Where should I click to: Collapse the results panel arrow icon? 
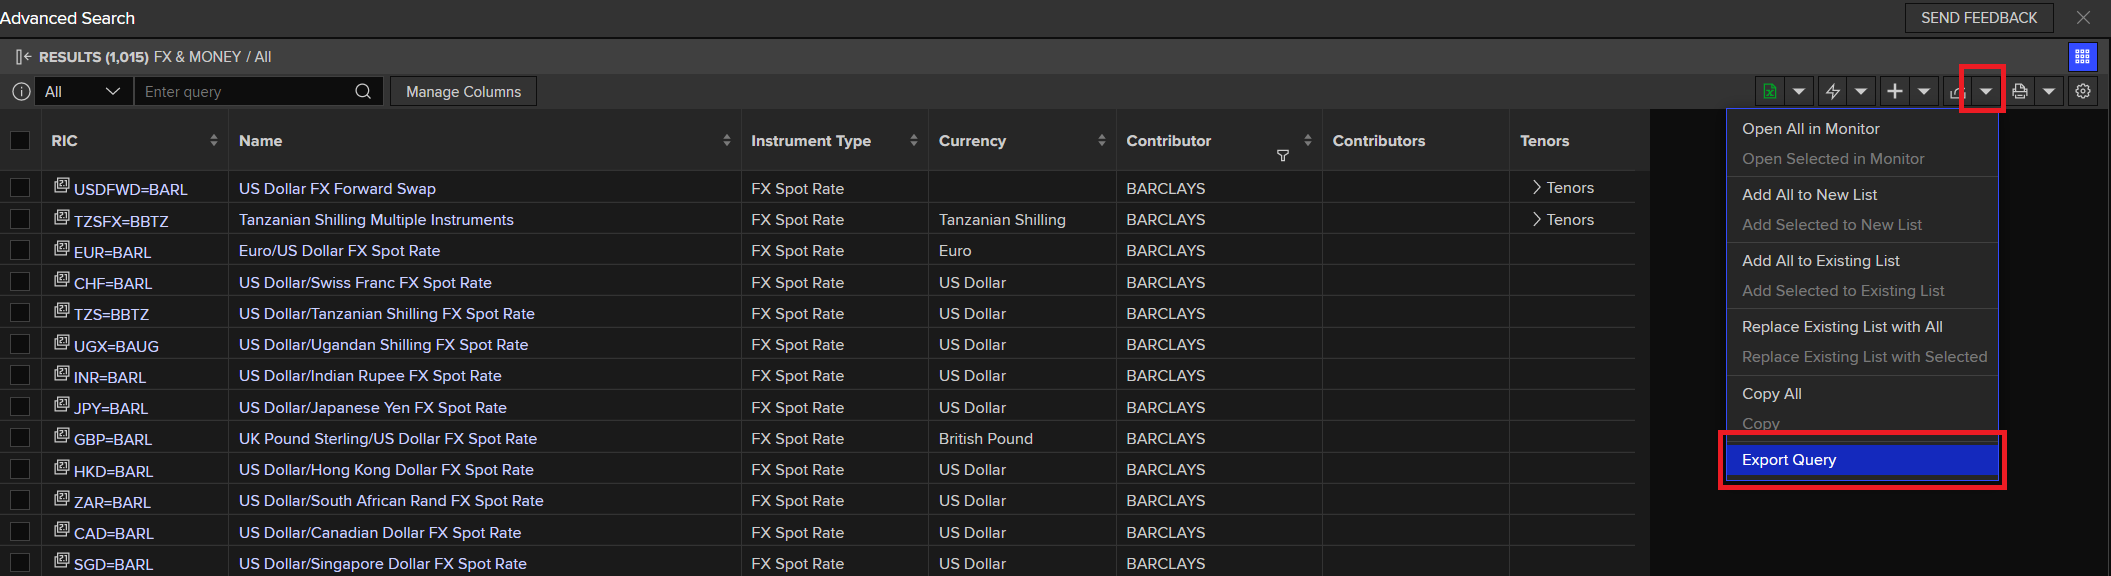23,57
